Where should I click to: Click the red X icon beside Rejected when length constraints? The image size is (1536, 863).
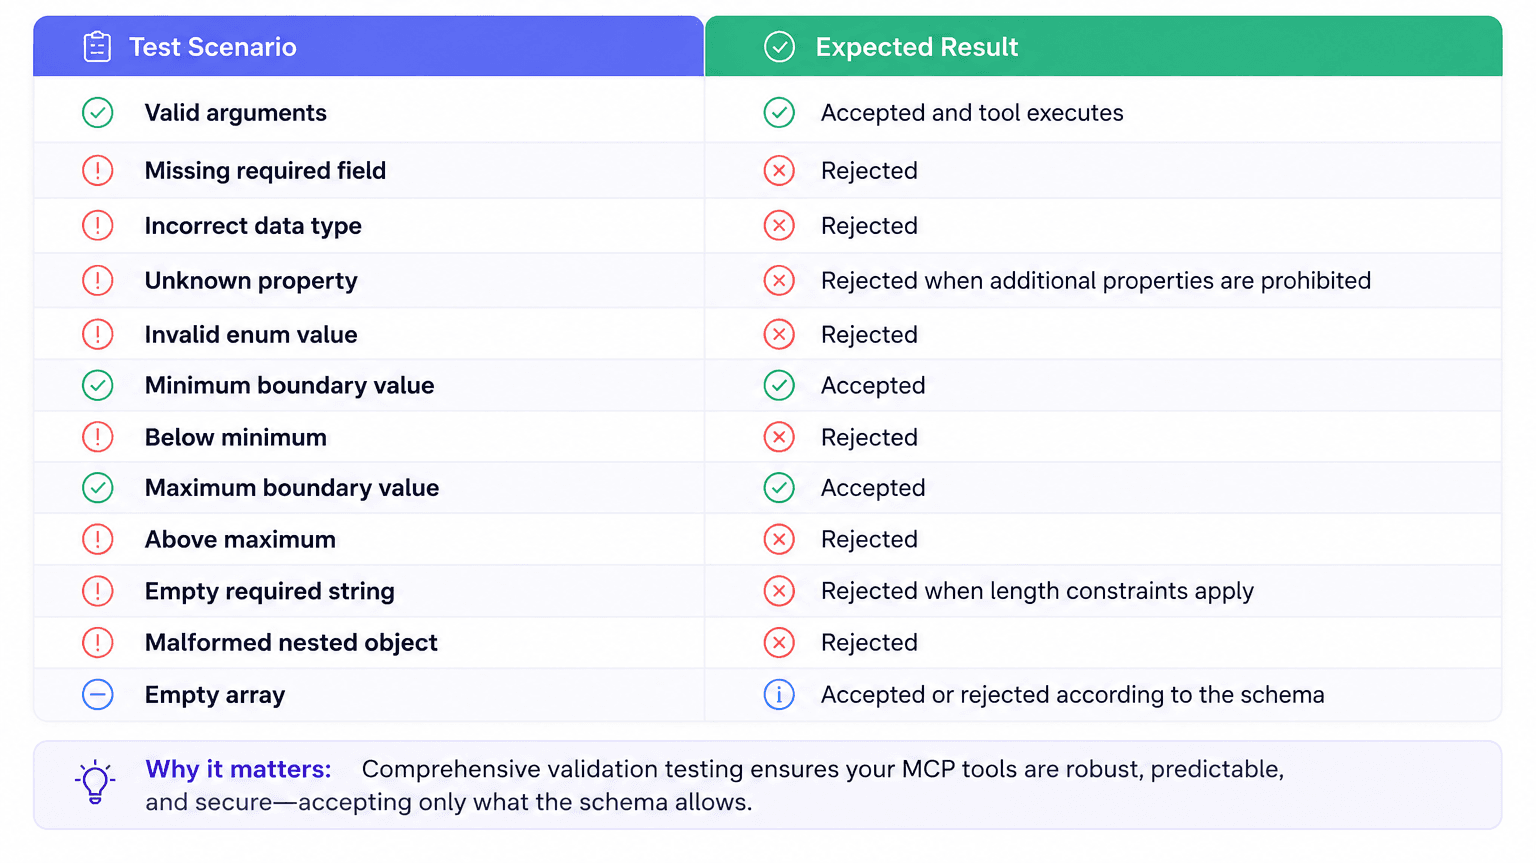779,591
